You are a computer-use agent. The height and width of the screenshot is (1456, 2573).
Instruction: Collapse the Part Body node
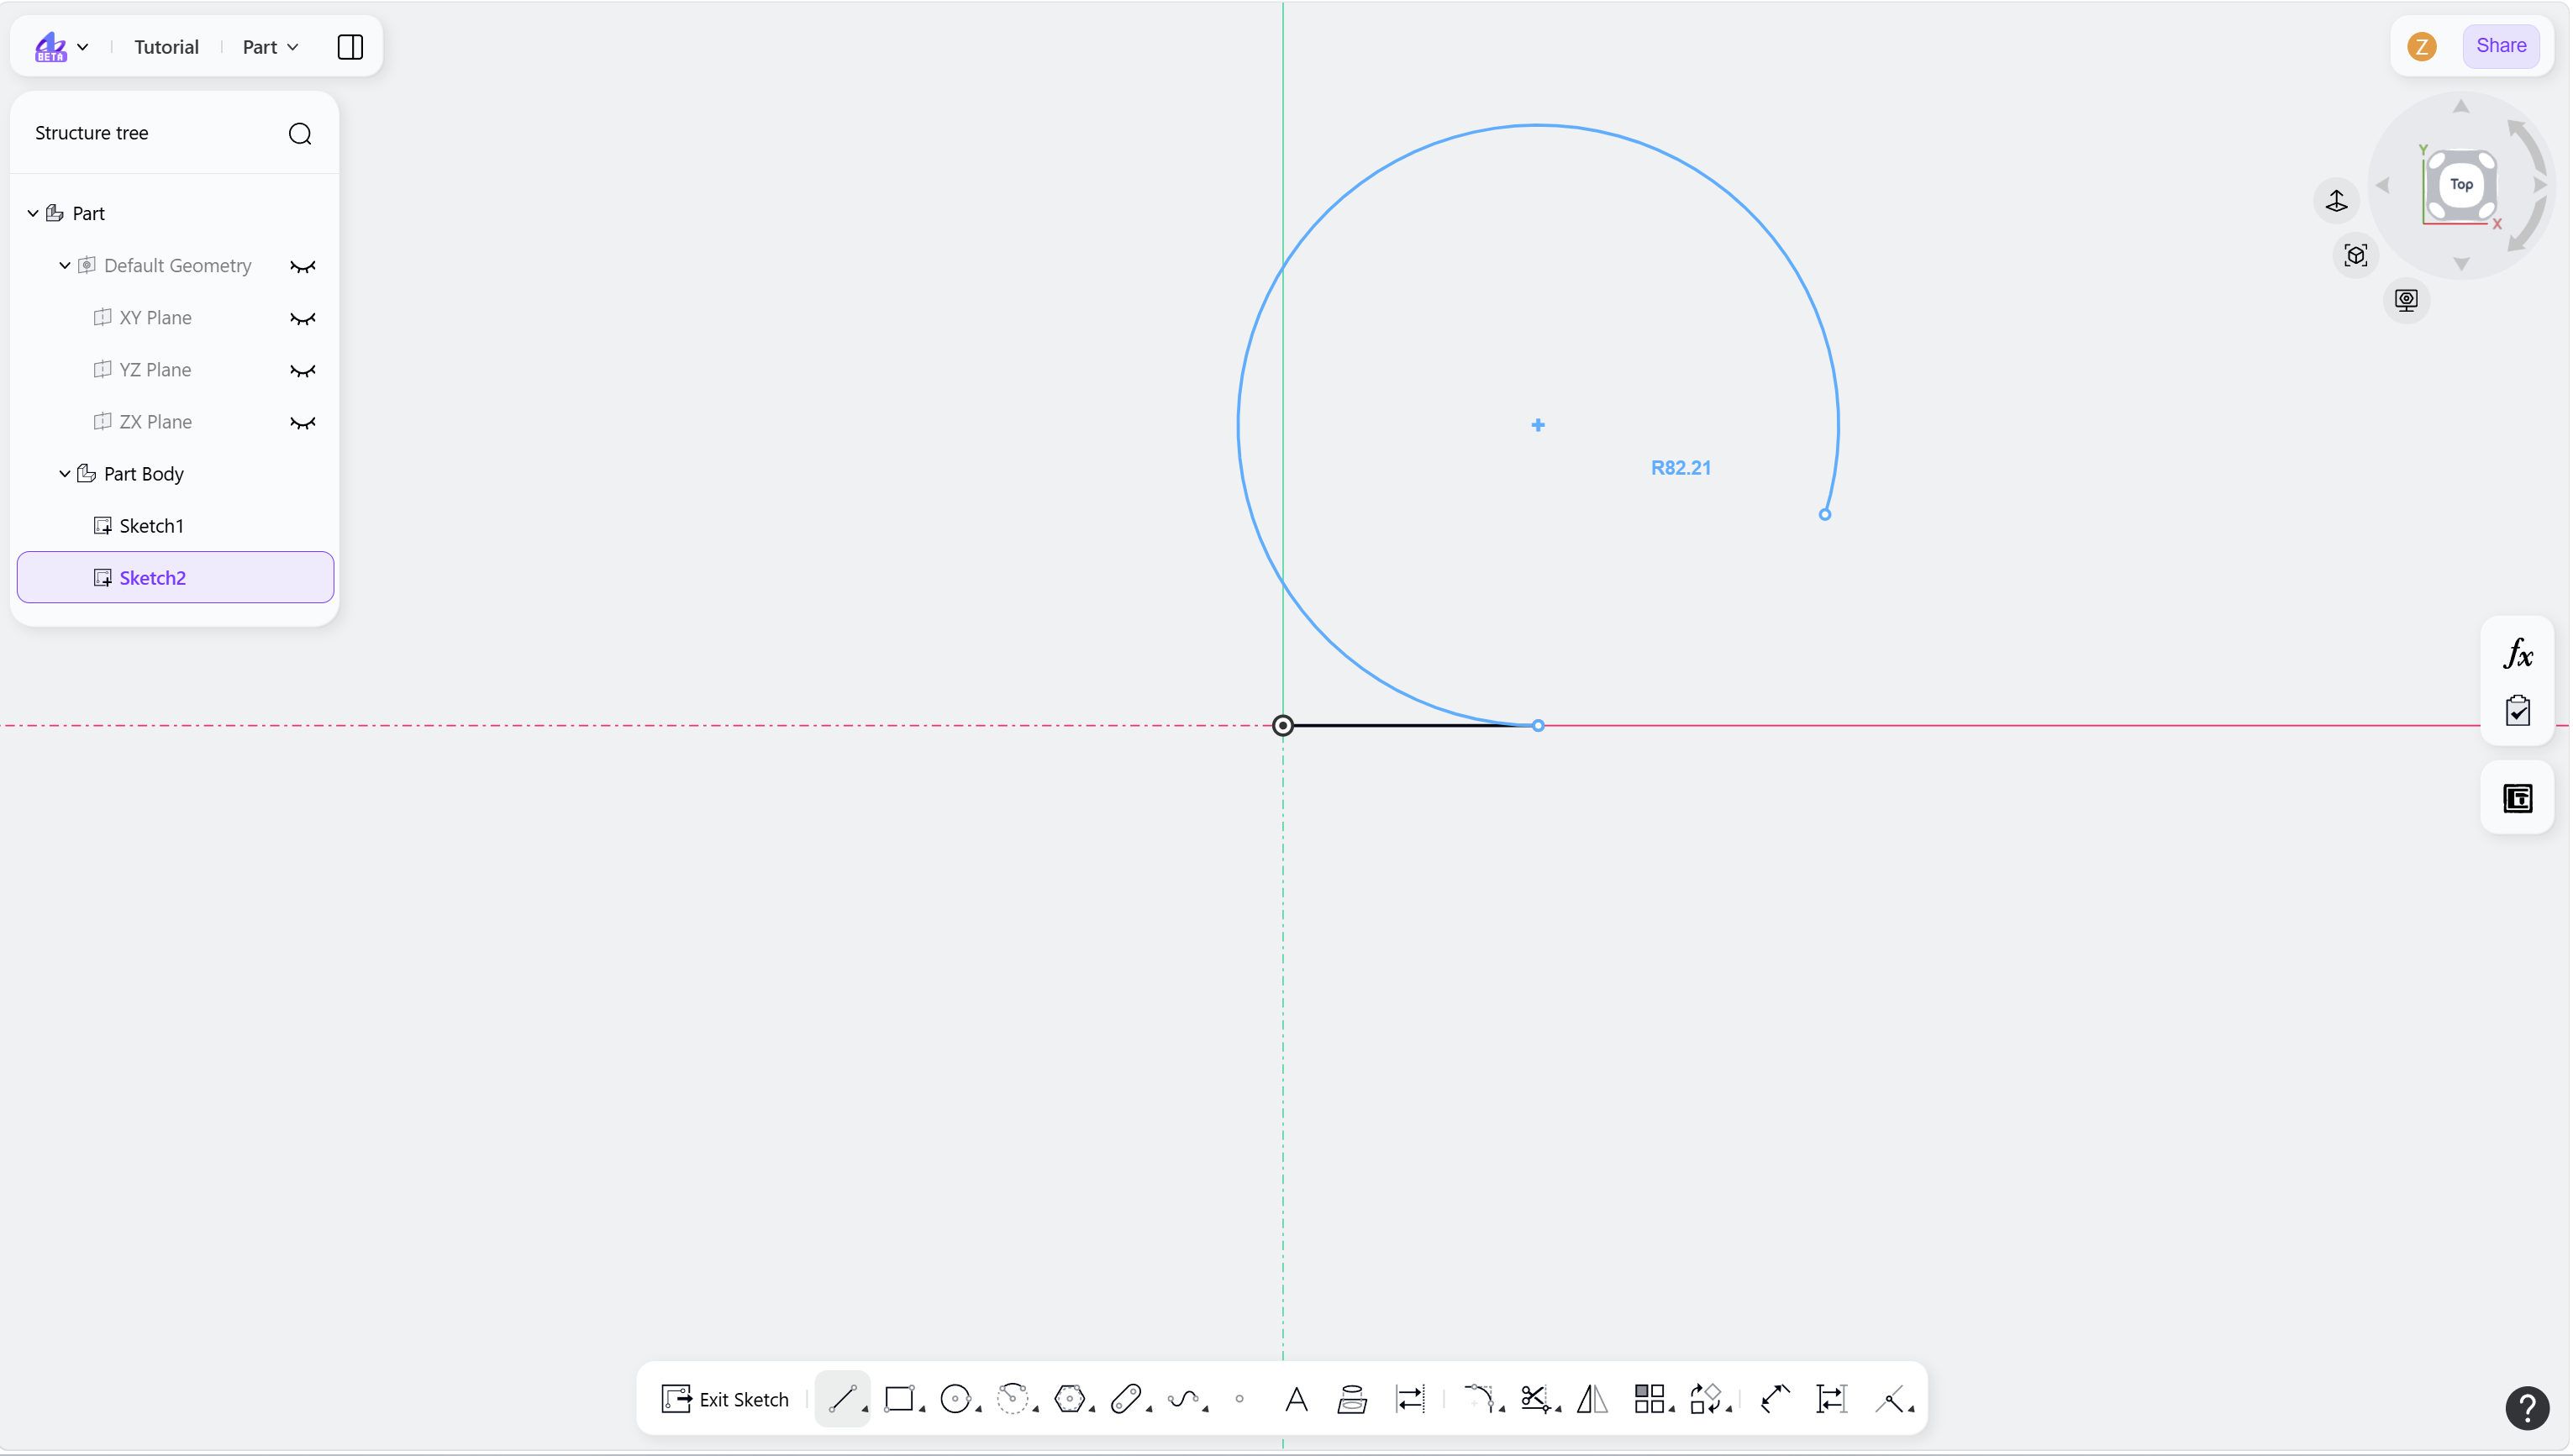65,473
